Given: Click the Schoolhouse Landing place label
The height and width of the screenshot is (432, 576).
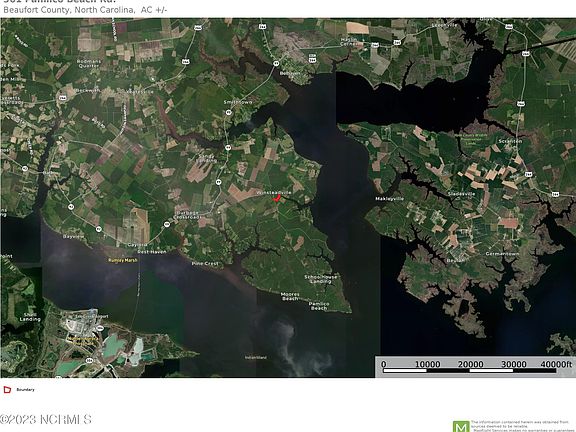Looking at the screenshot, I should [321, 279].
